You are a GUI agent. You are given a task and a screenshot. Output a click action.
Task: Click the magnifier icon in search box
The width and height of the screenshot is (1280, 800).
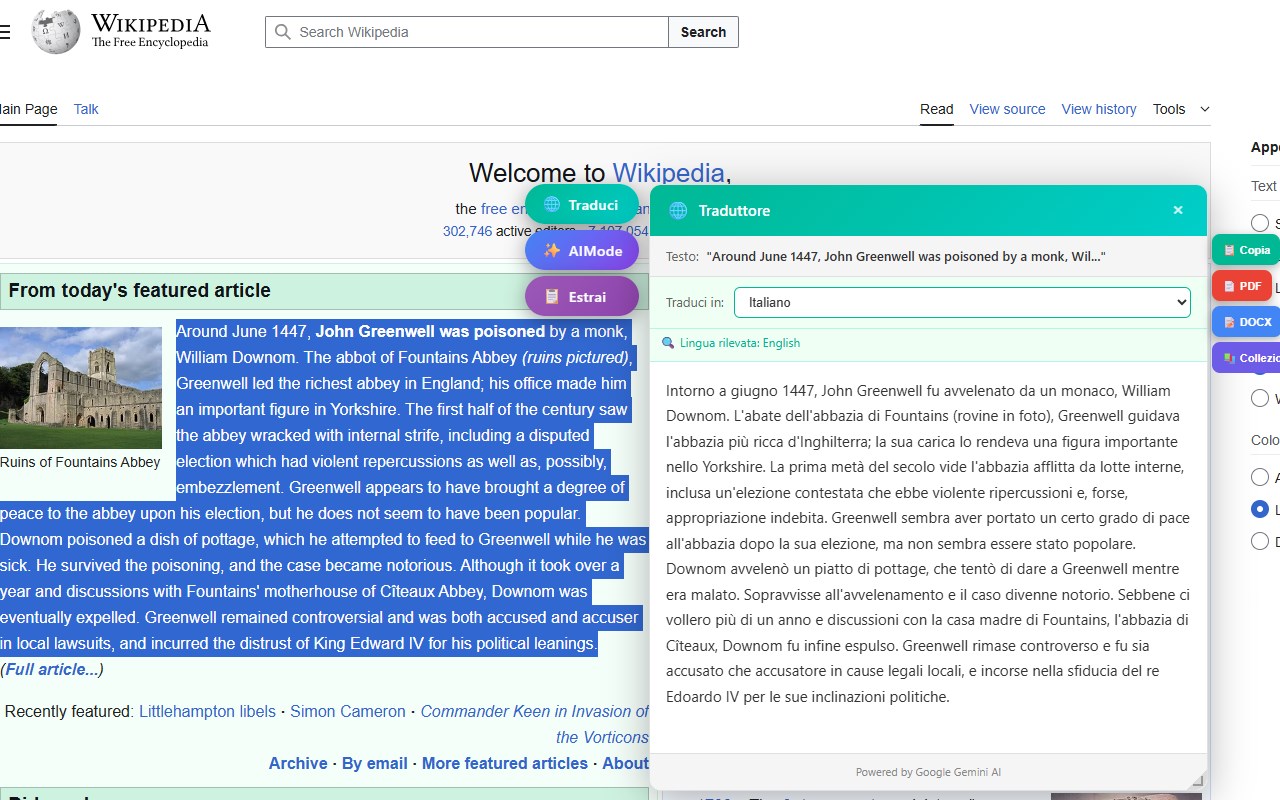[x=283, y=32]
